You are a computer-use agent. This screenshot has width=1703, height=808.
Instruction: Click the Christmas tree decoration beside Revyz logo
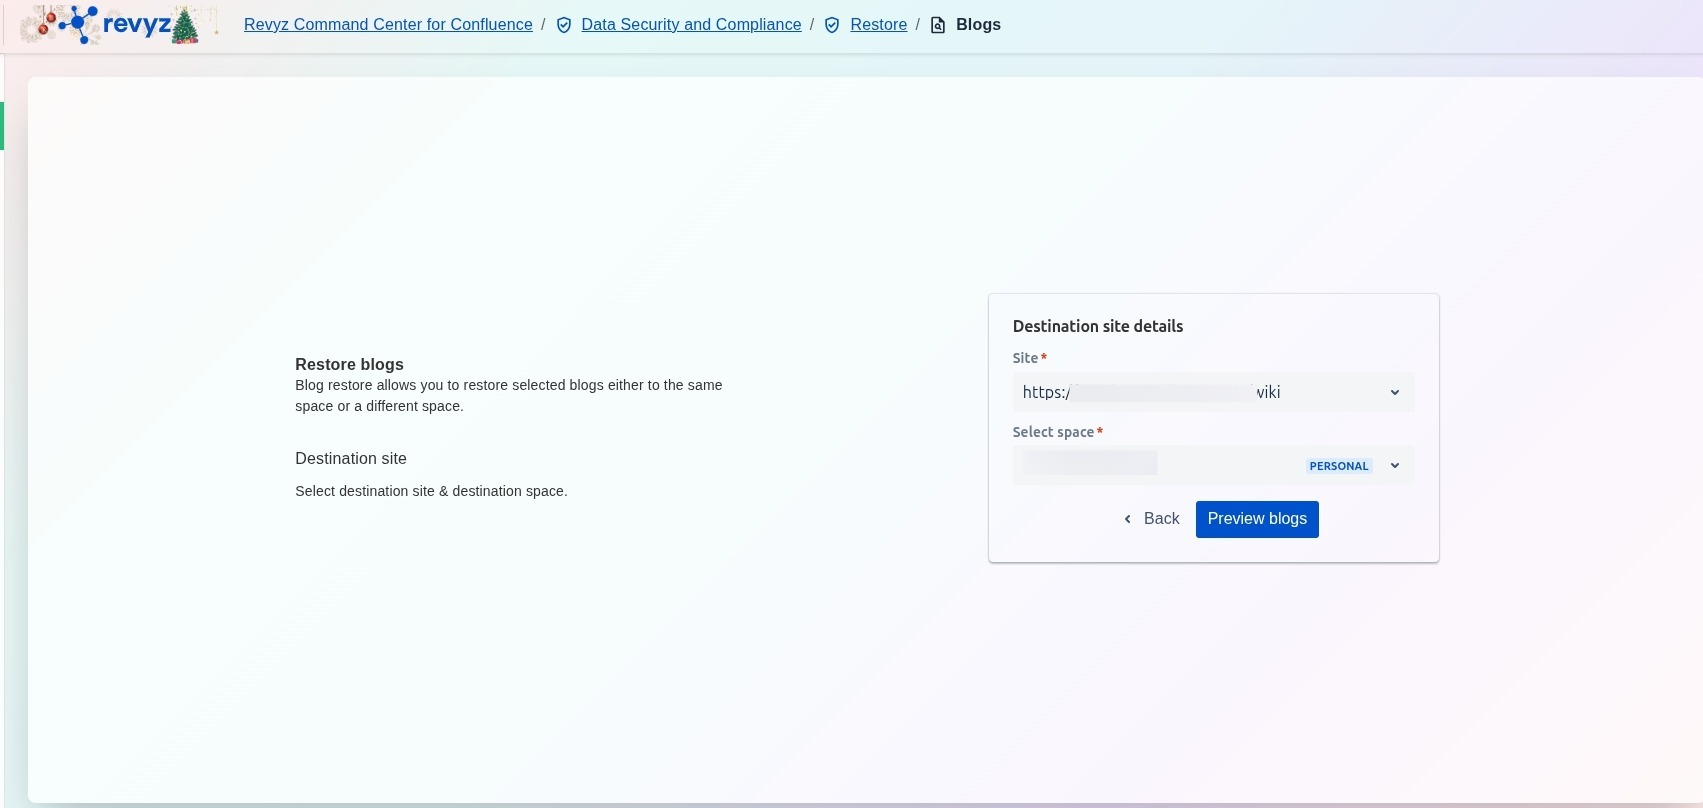(186, 26)
